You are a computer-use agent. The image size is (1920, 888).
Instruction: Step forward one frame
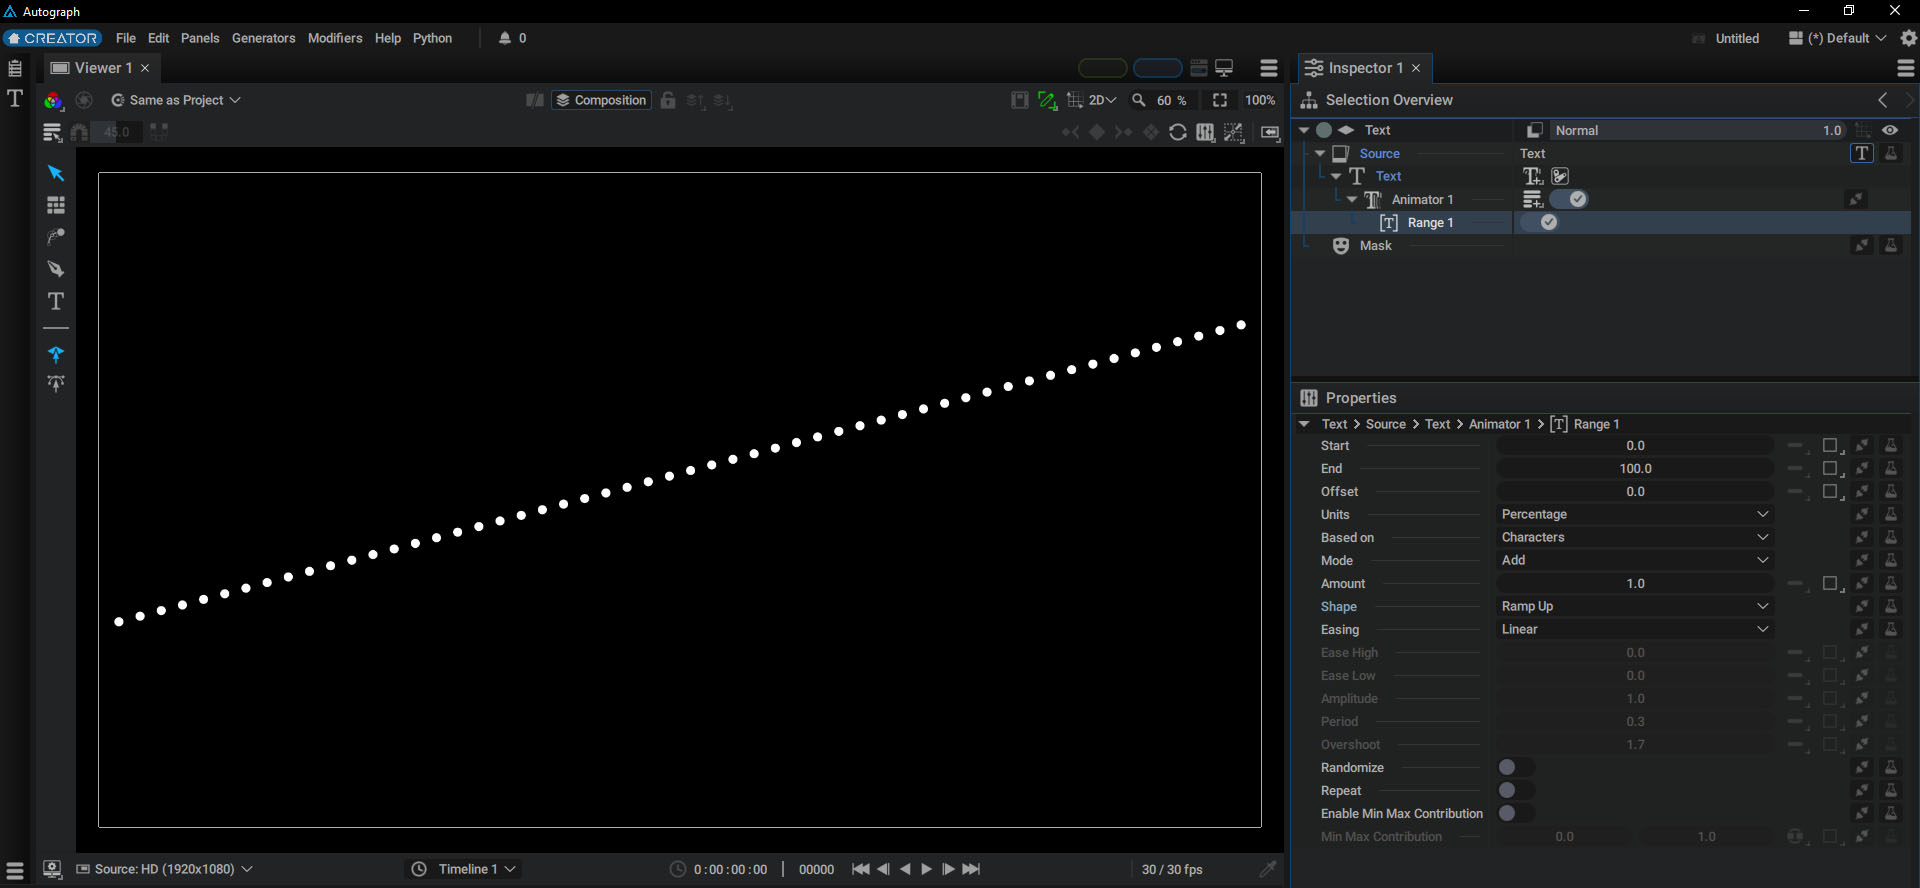[x=948, y=869]
